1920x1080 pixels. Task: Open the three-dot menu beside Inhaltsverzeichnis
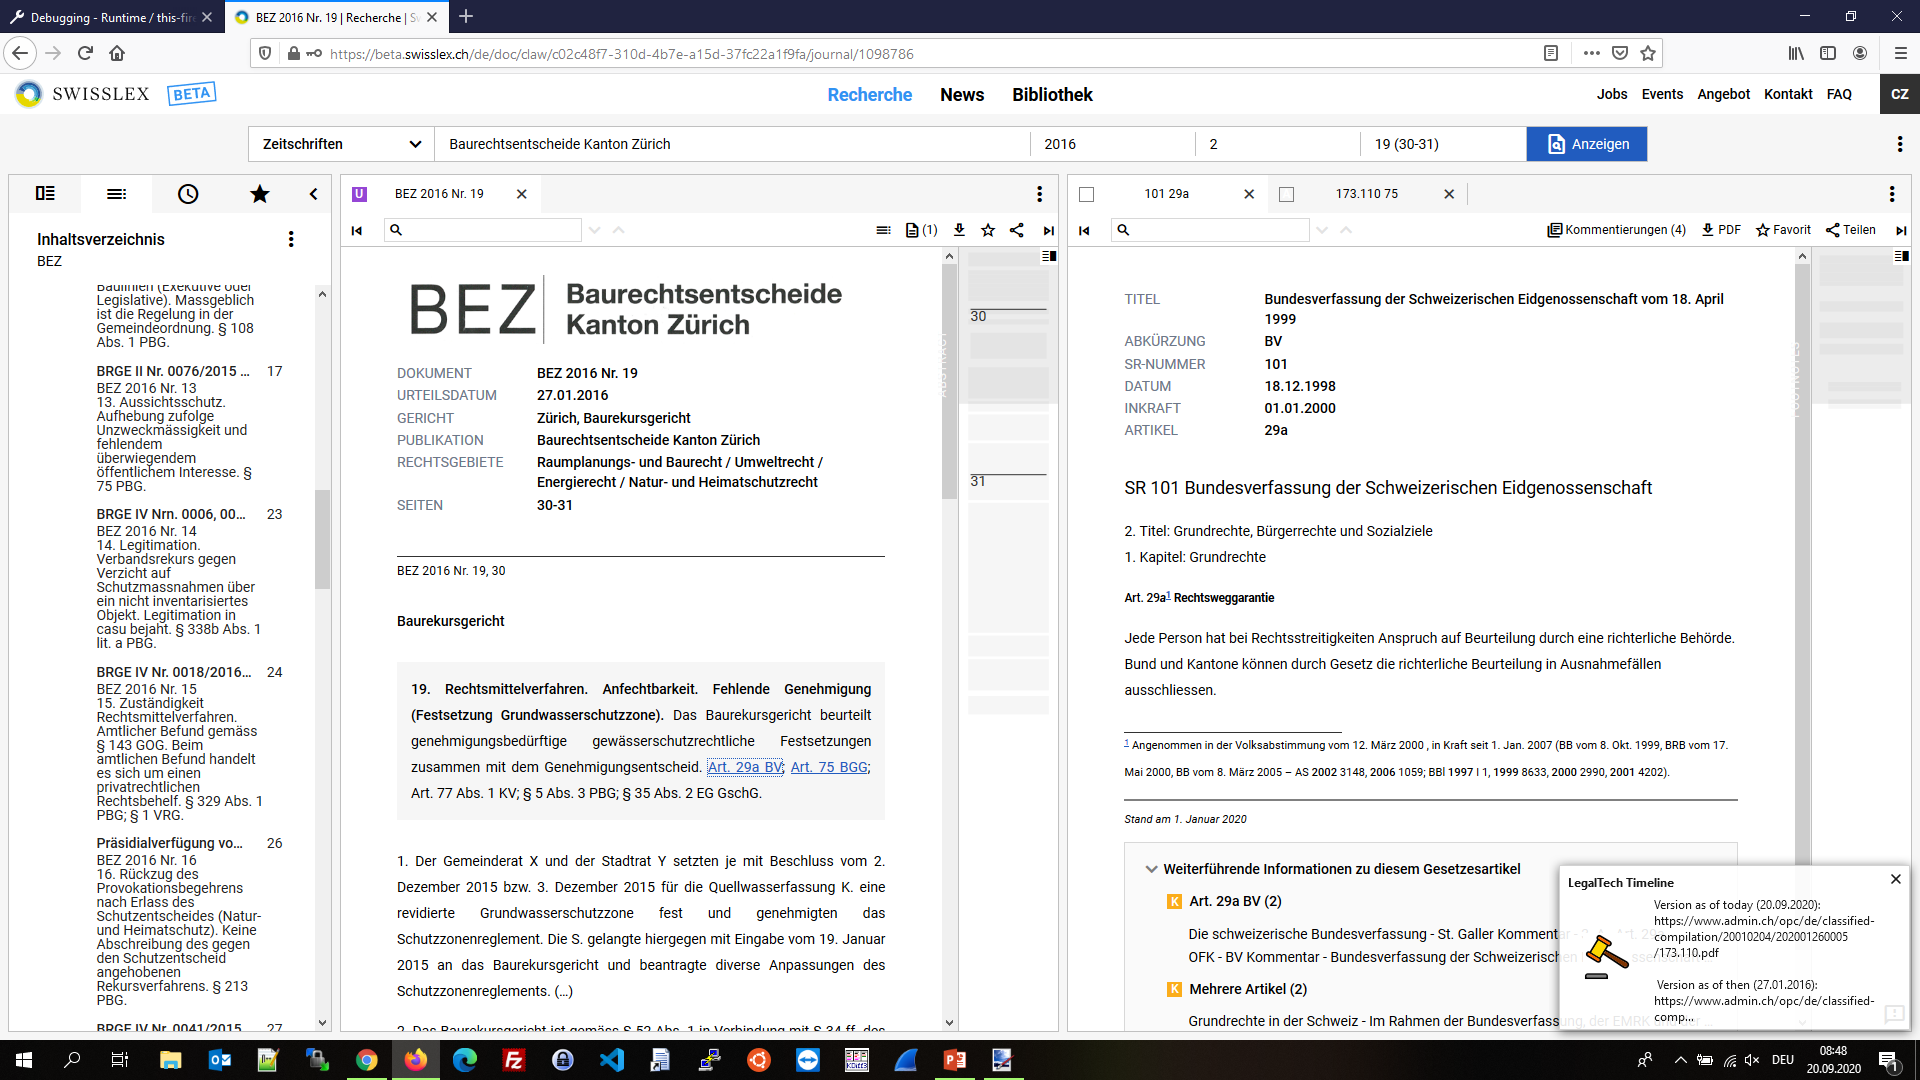coord(291,239)
